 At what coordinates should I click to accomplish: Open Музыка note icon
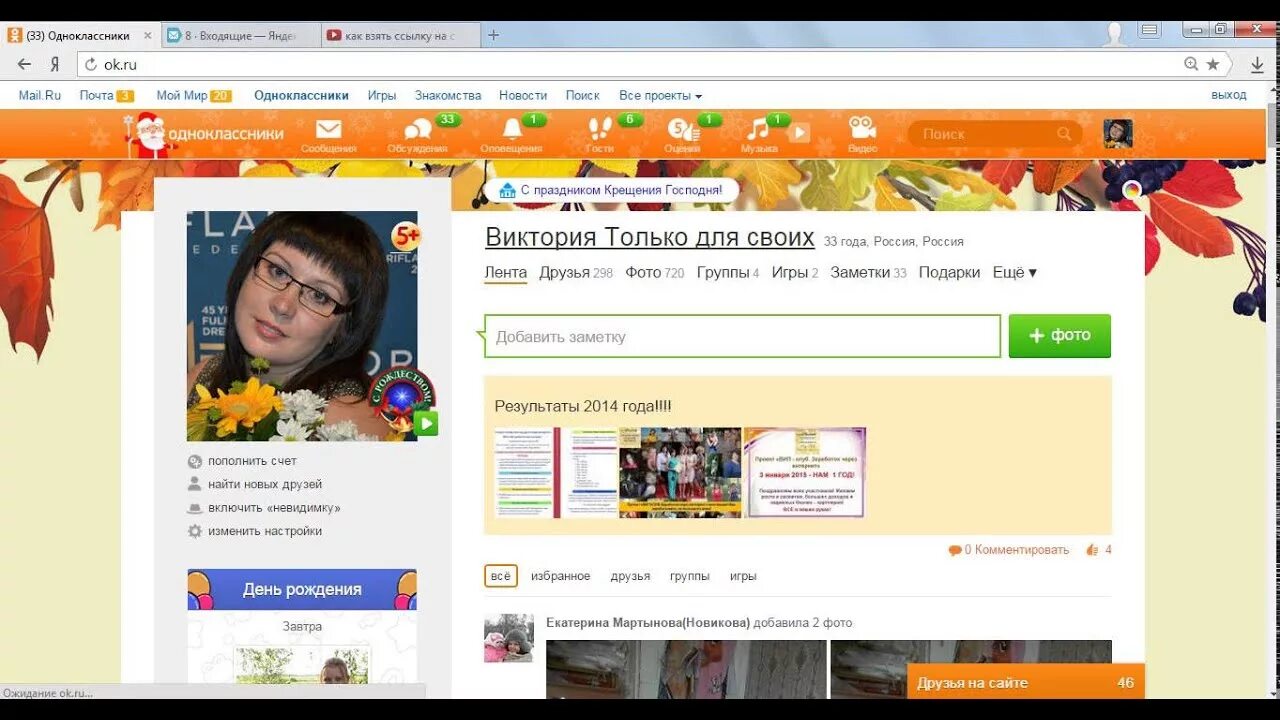tap(759, 129)
